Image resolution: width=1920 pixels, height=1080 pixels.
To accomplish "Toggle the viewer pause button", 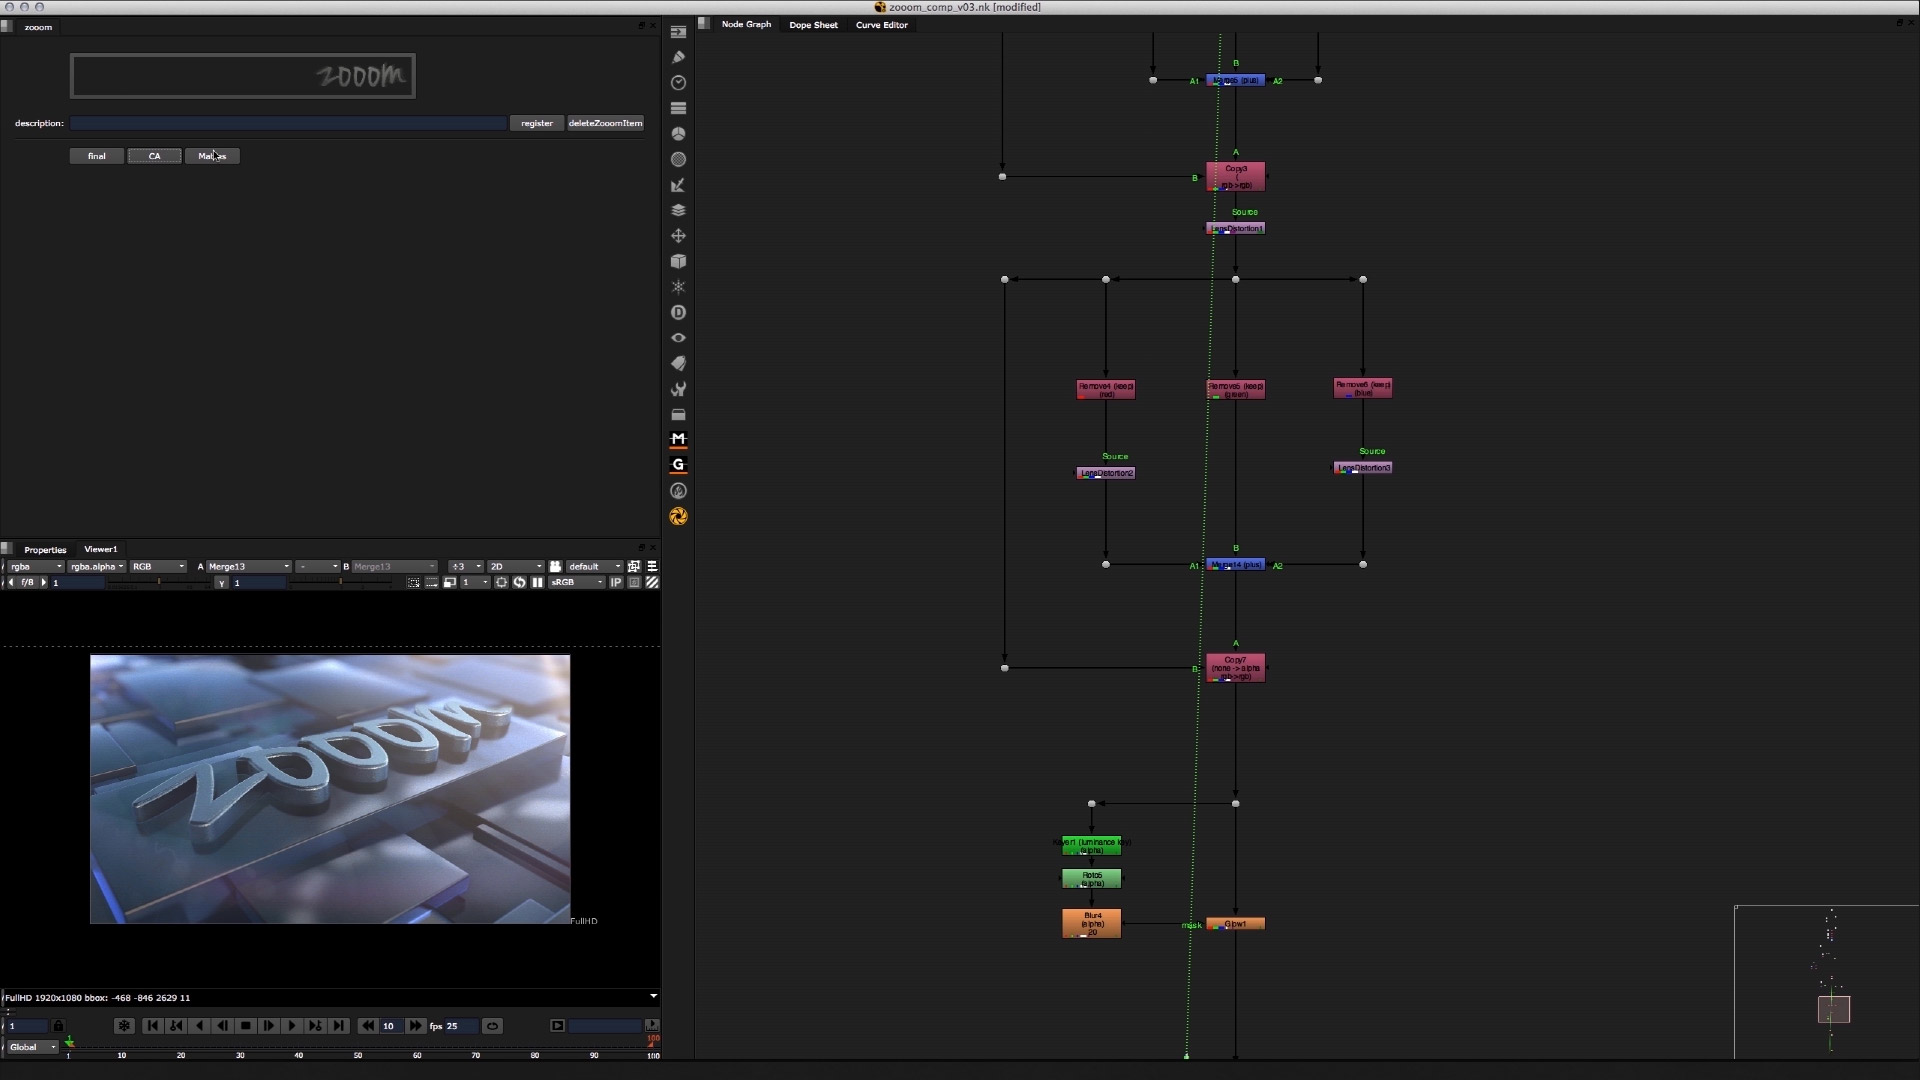I will [x=537, y=582].
